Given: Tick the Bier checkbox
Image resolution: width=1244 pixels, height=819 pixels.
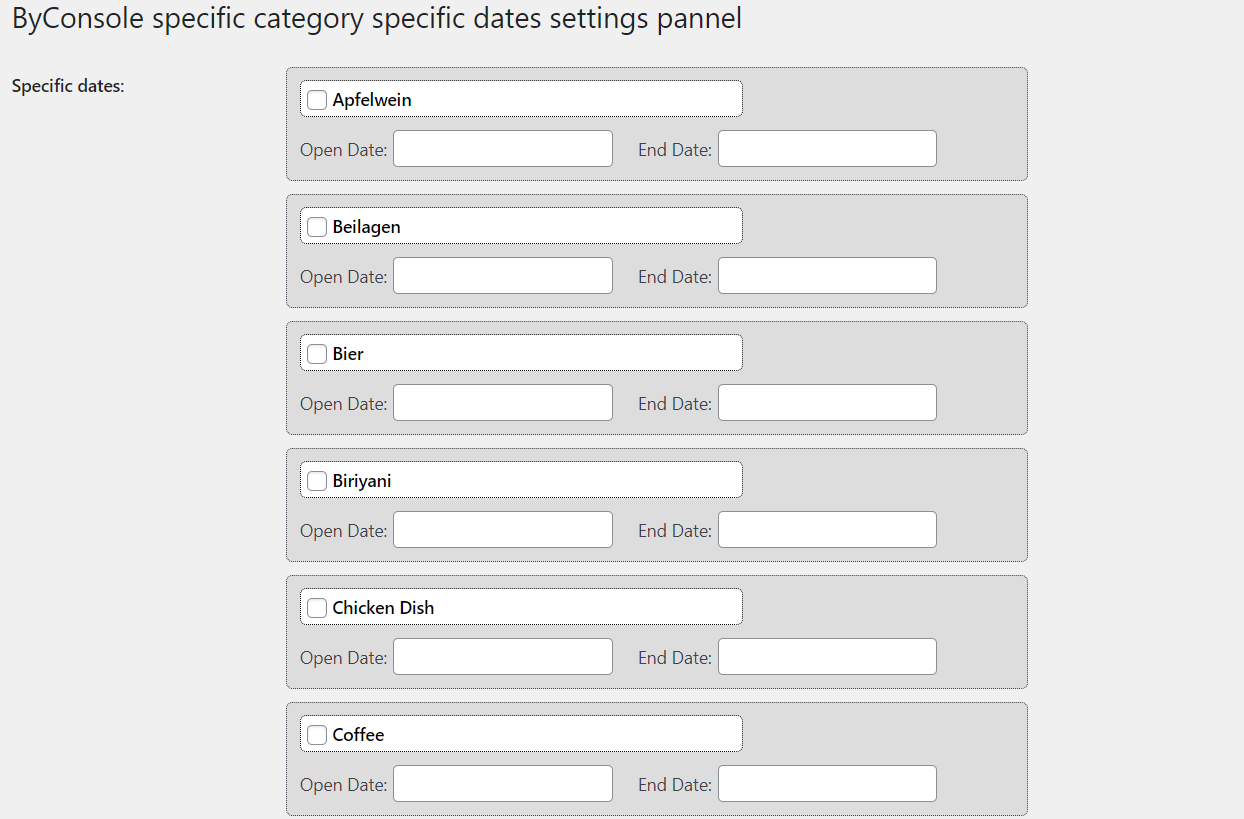Looking at the screenshot, I should [x=316, y=353].
